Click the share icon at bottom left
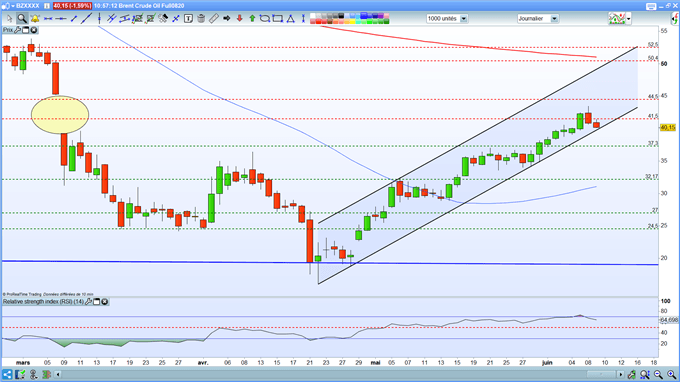 pyautogui.click(x=7, y=374)
